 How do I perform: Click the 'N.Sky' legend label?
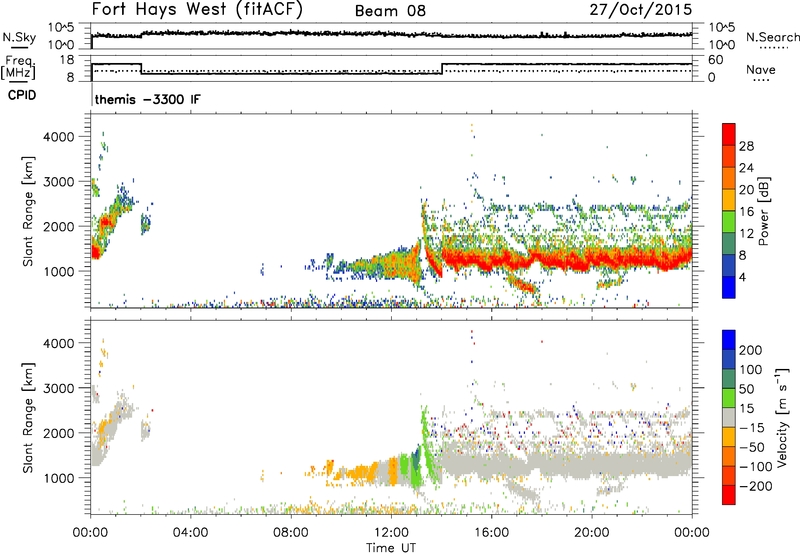pyautogui.click(x=19, y=37)
